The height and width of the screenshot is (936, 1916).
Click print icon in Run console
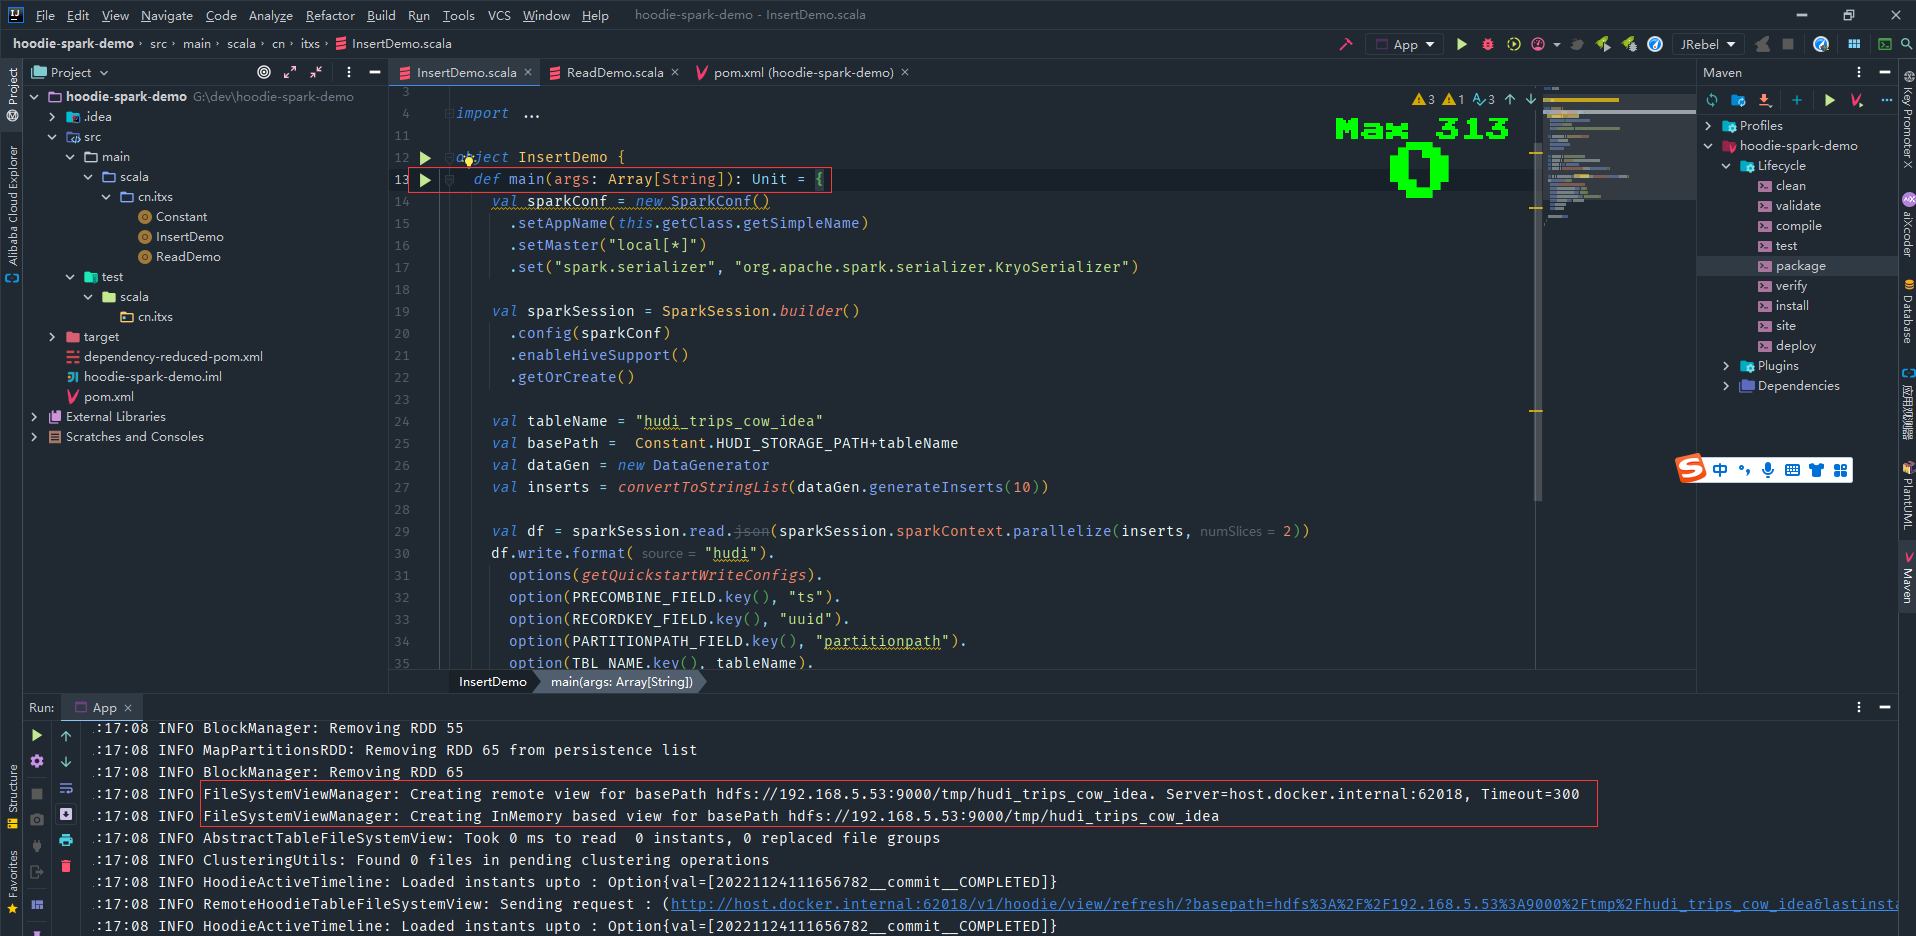(66, 840)
